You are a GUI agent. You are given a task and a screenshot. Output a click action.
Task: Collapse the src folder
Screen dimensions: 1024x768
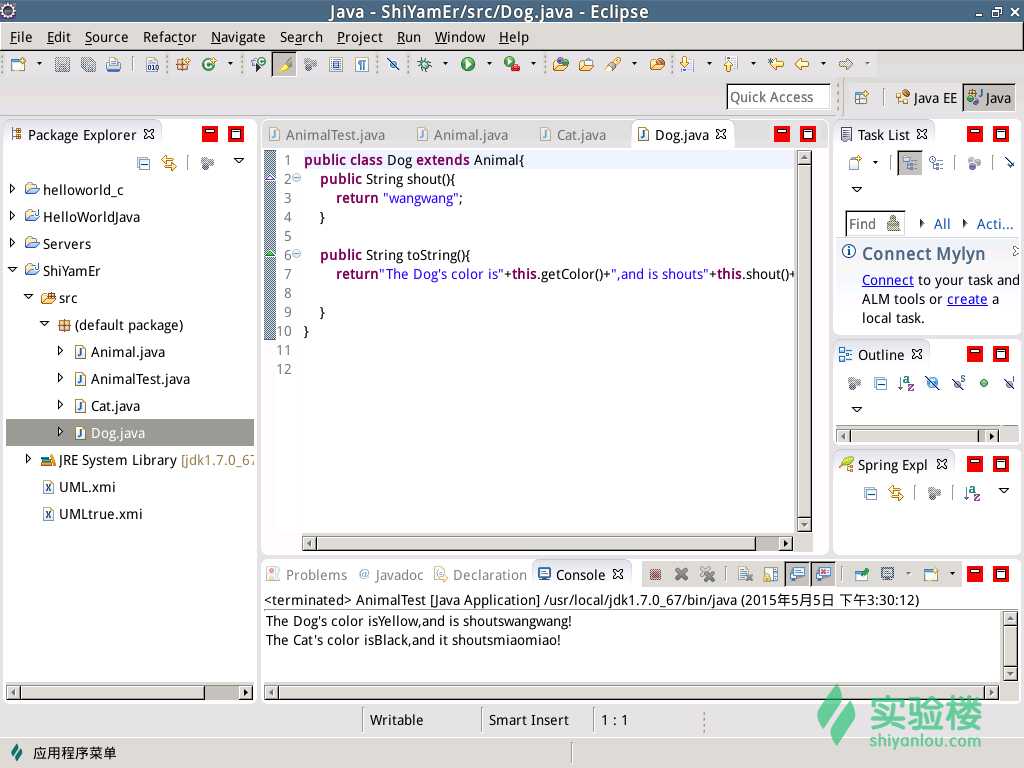28,296
